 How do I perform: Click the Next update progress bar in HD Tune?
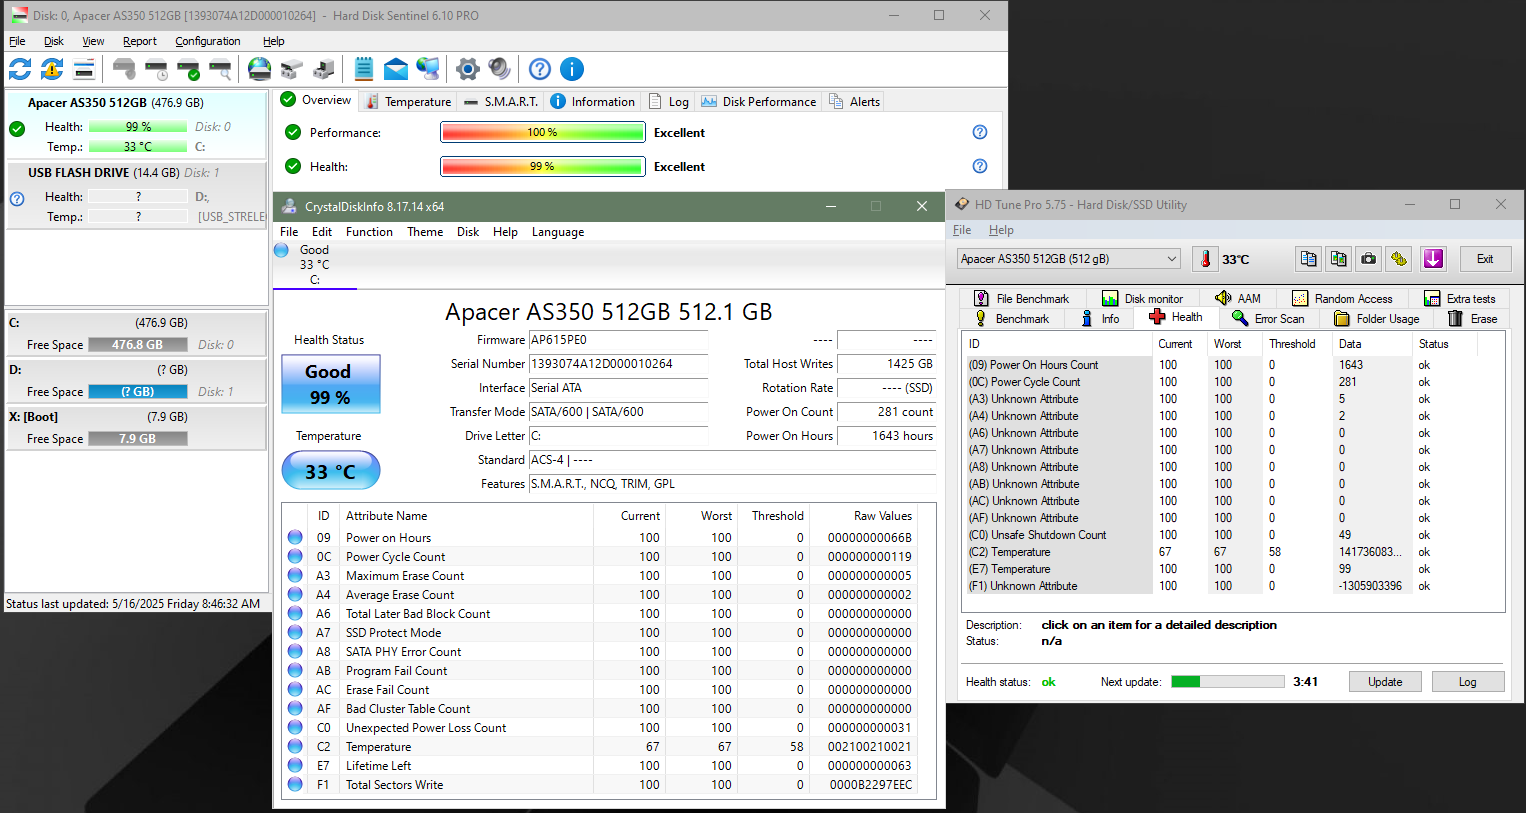(1227, 682)
